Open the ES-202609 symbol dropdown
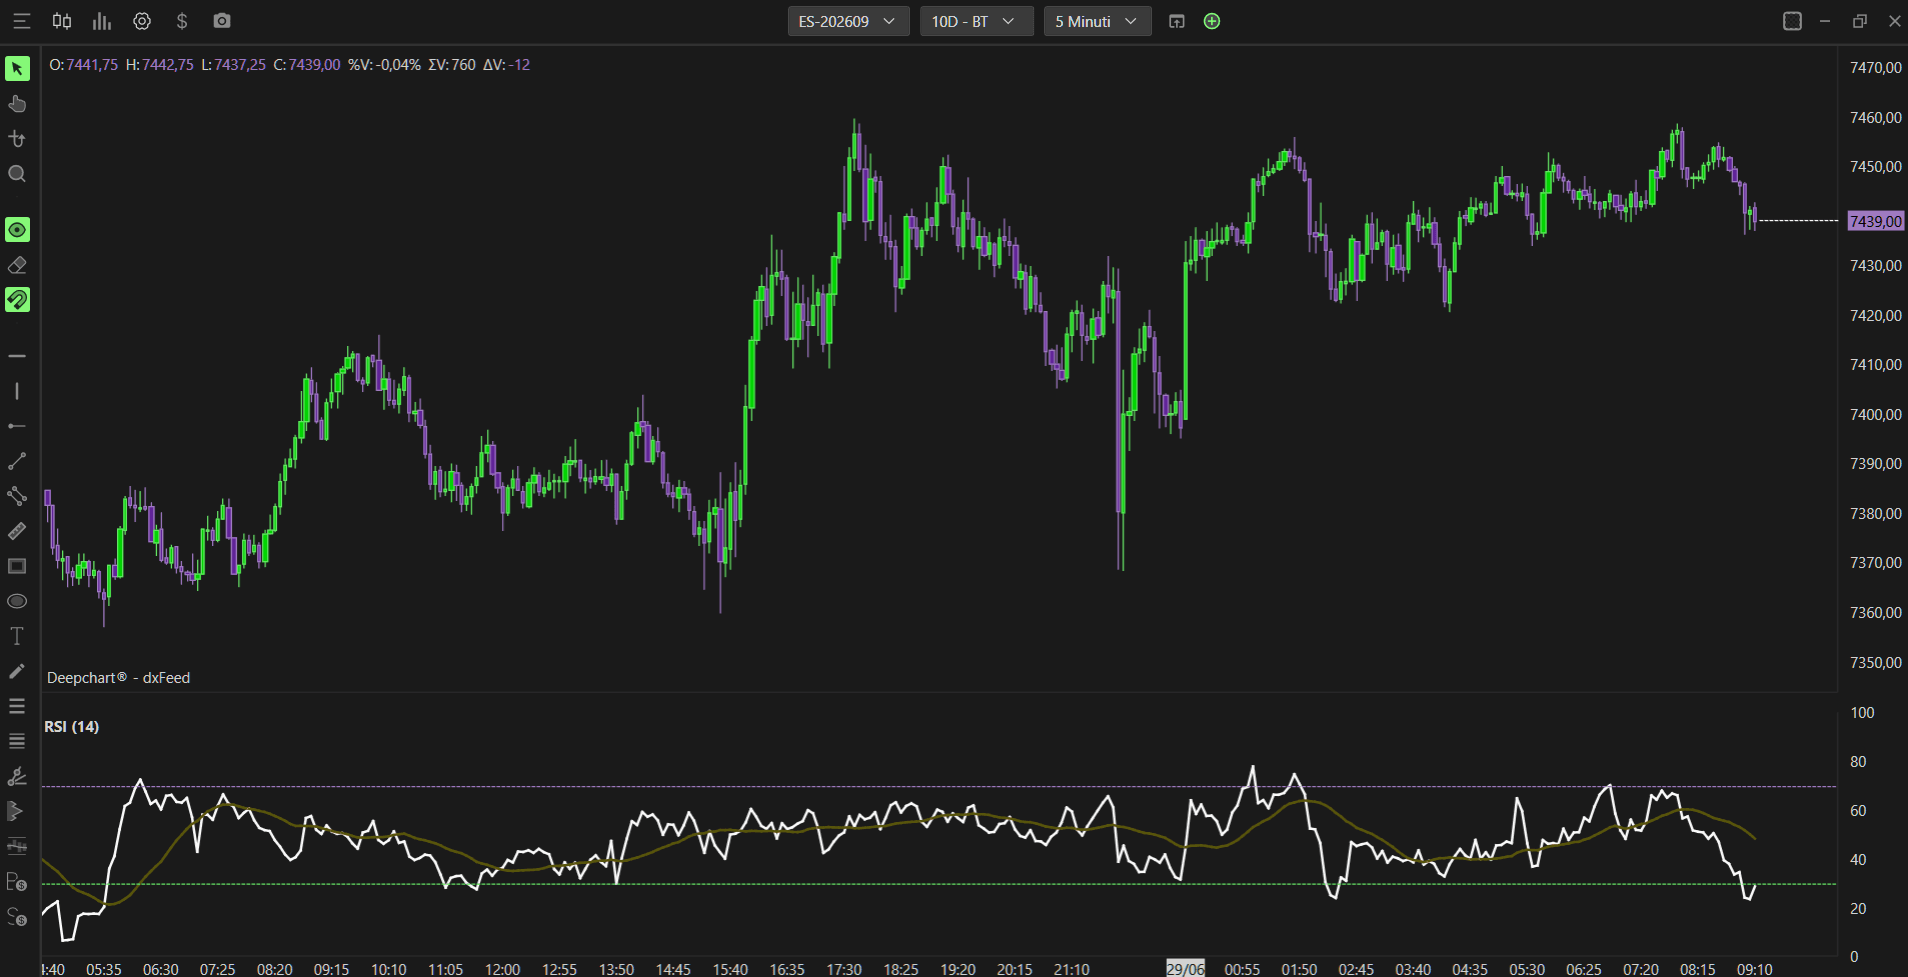This screenshot has width=1908, height=977. [x=848, y=21]
